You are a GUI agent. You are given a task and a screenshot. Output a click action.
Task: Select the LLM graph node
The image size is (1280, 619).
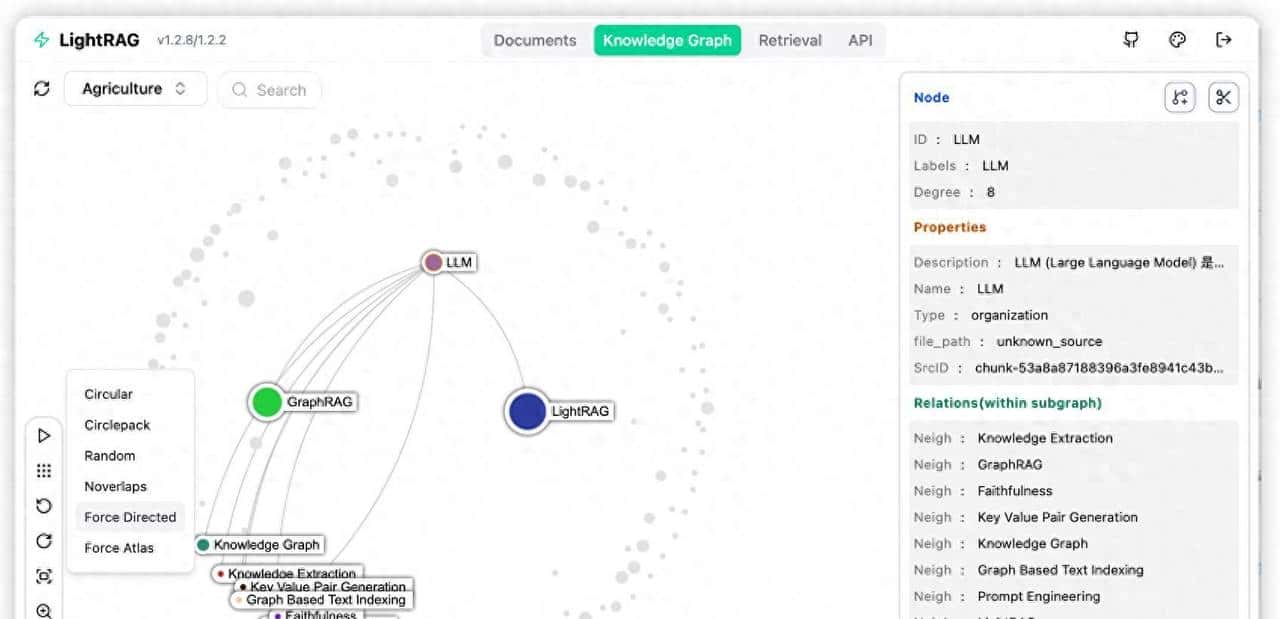point(433,262)
